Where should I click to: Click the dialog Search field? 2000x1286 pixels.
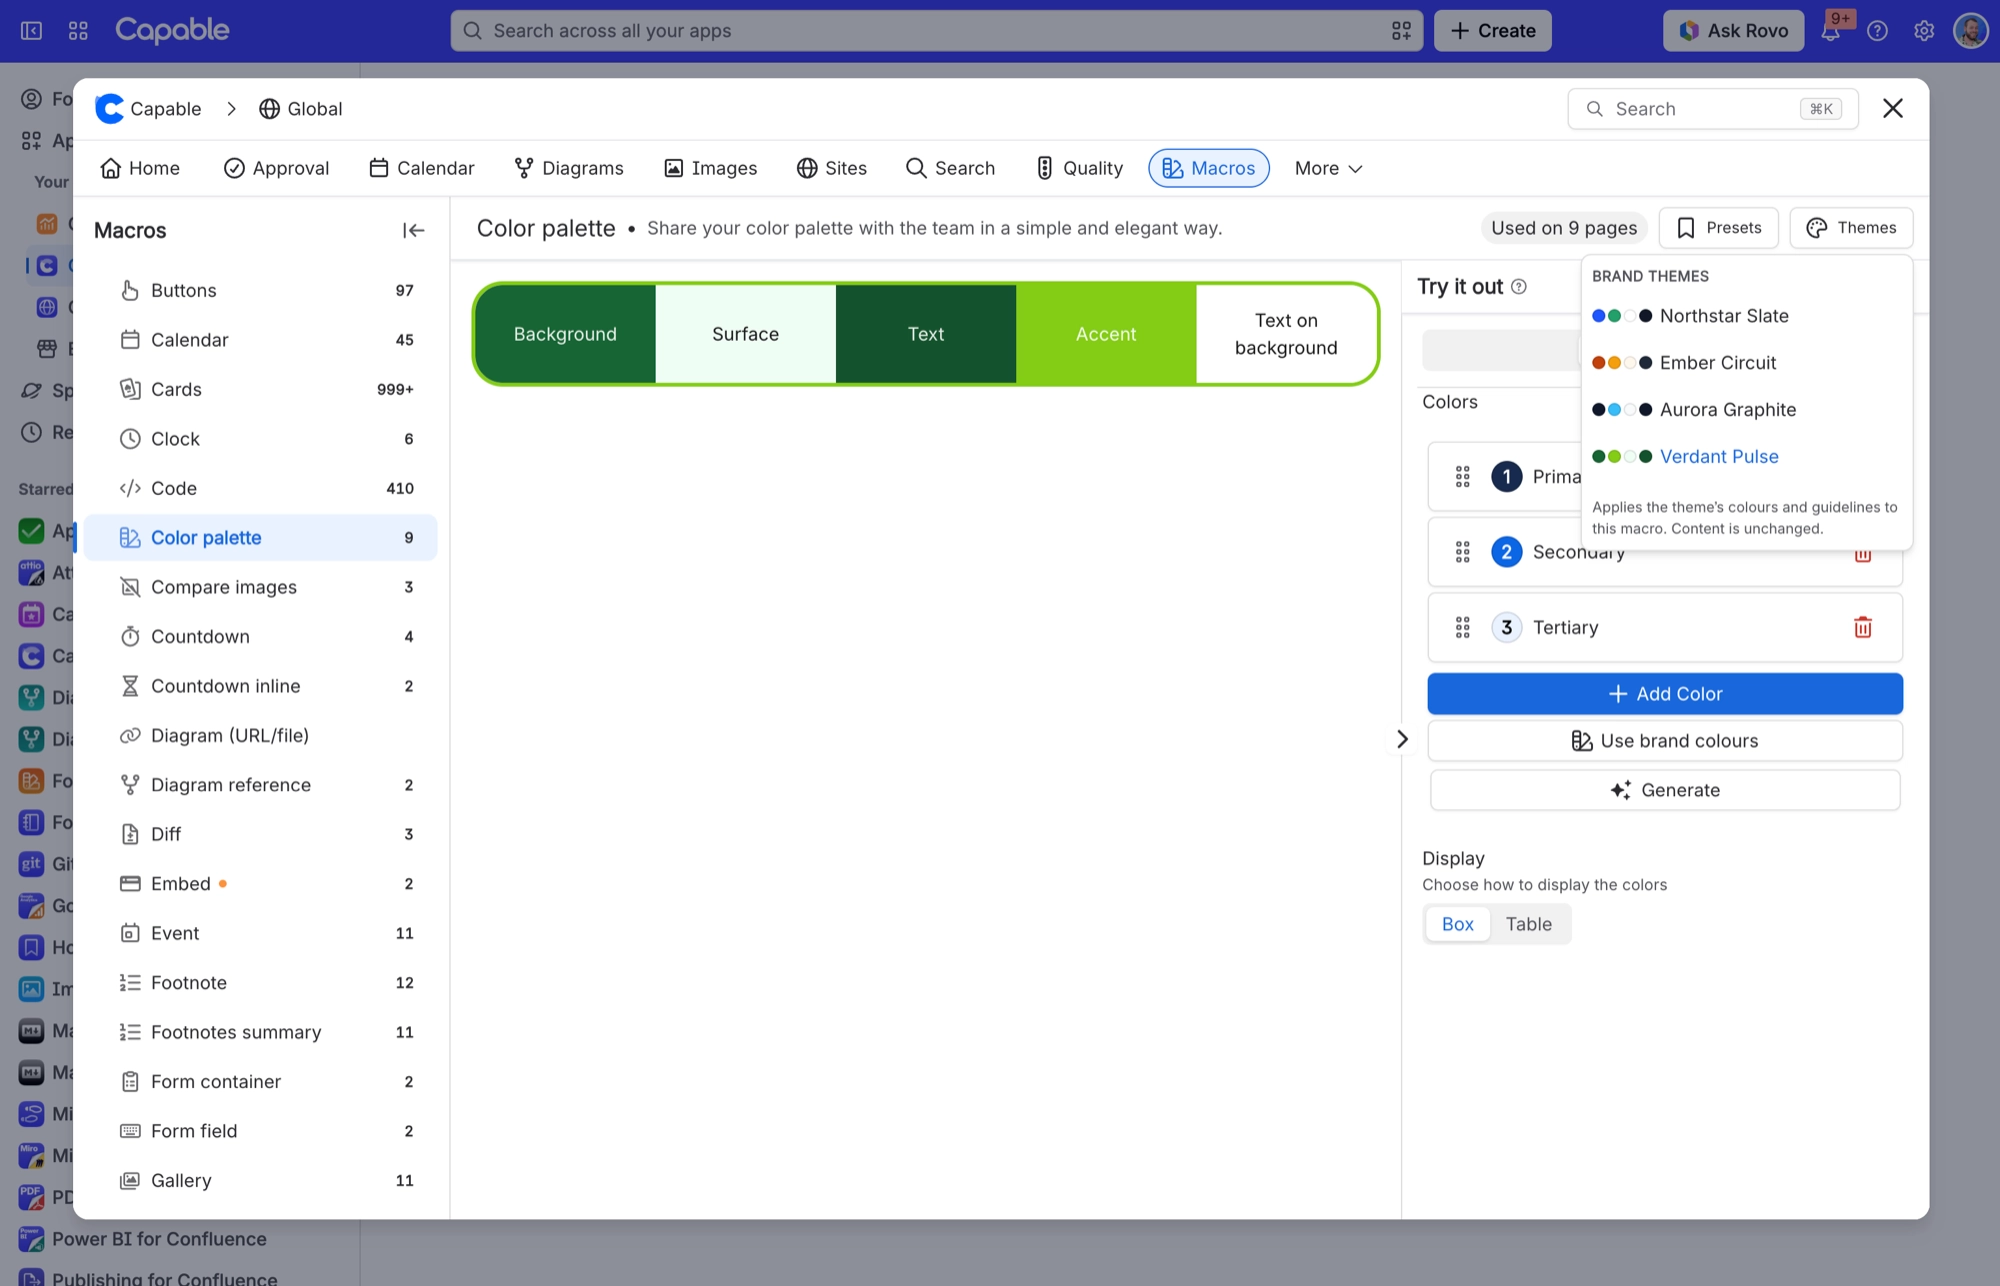coord(1712,109)
